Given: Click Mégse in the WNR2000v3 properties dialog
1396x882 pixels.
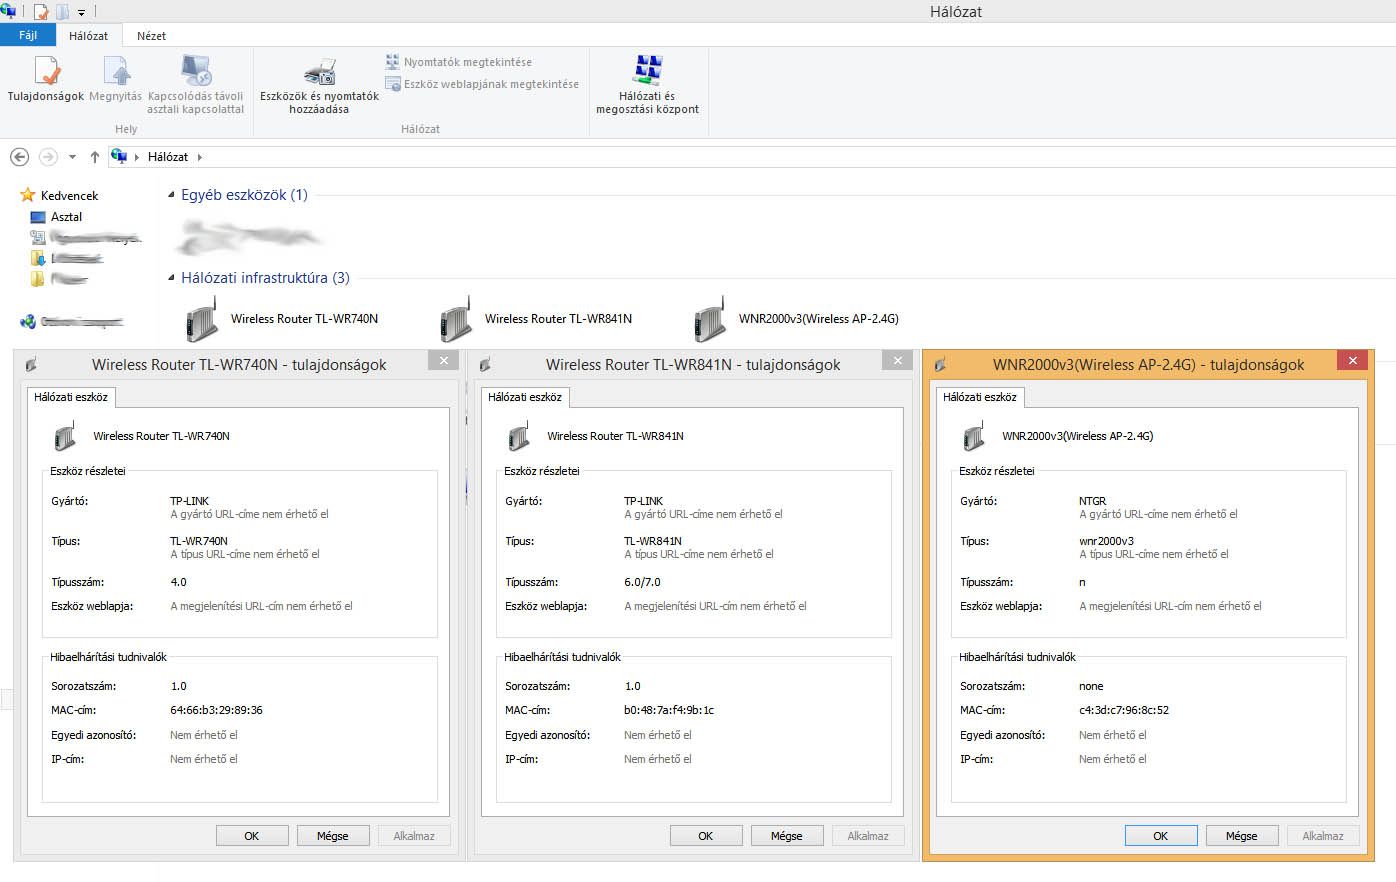Looking at the screenshot, I should click(1242, 836).
